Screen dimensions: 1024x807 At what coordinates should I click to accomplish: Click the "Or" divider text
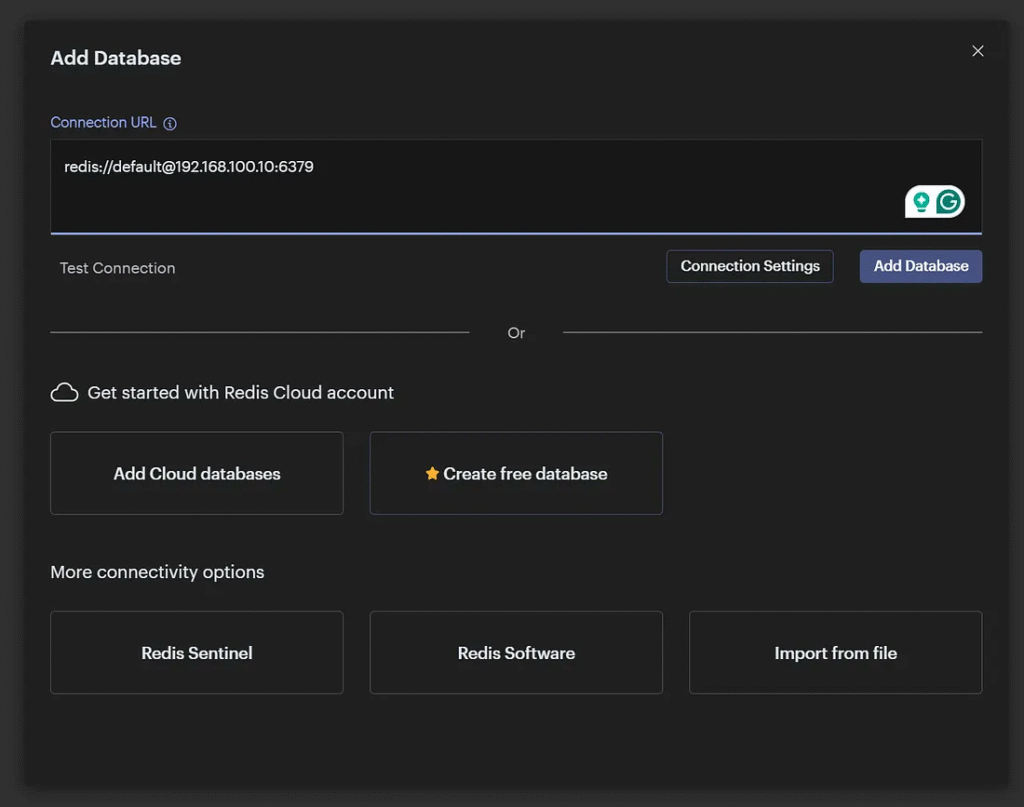pyautogui.click(x=516, y=333)
